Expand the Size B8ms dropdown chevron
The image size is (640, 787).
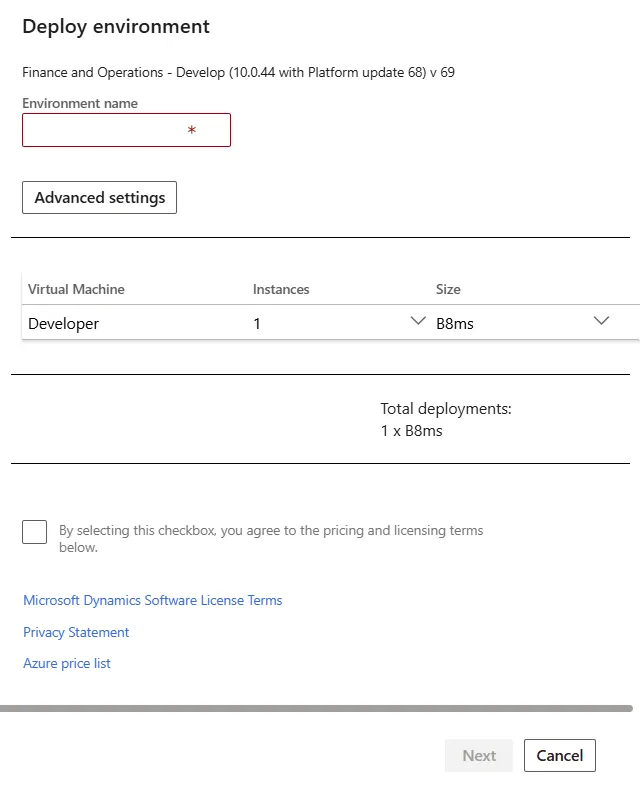601,321
